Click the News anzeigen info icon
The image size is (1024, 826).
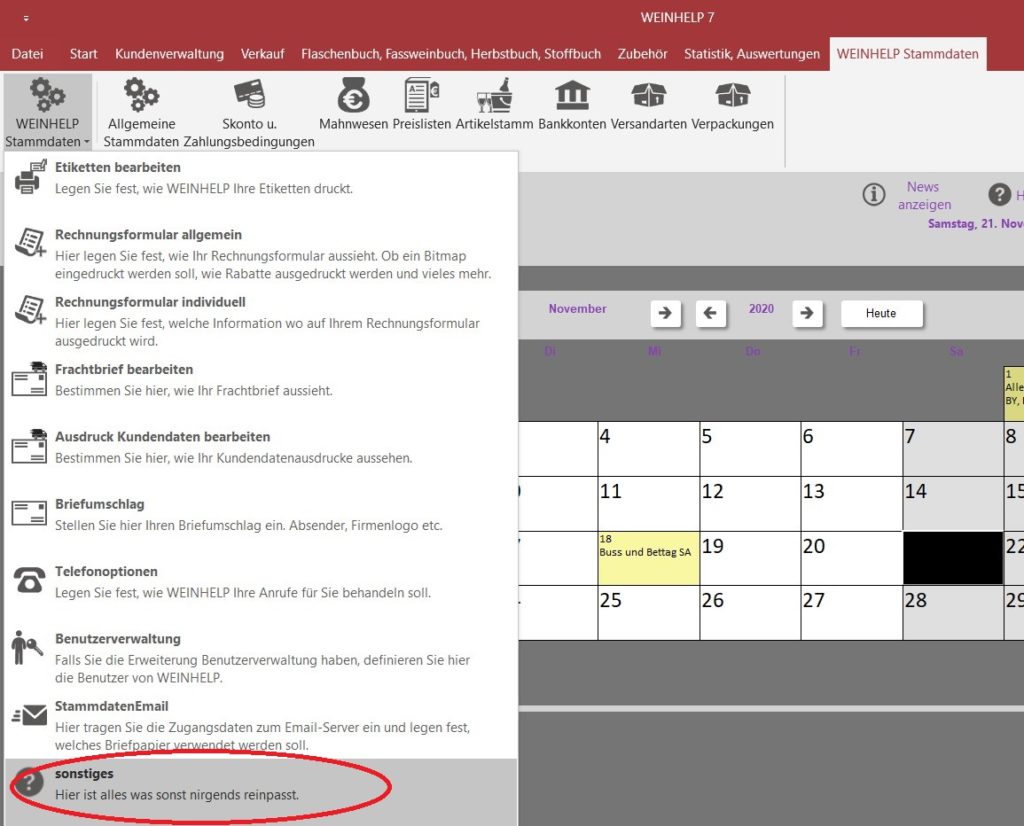coord(874,194)
